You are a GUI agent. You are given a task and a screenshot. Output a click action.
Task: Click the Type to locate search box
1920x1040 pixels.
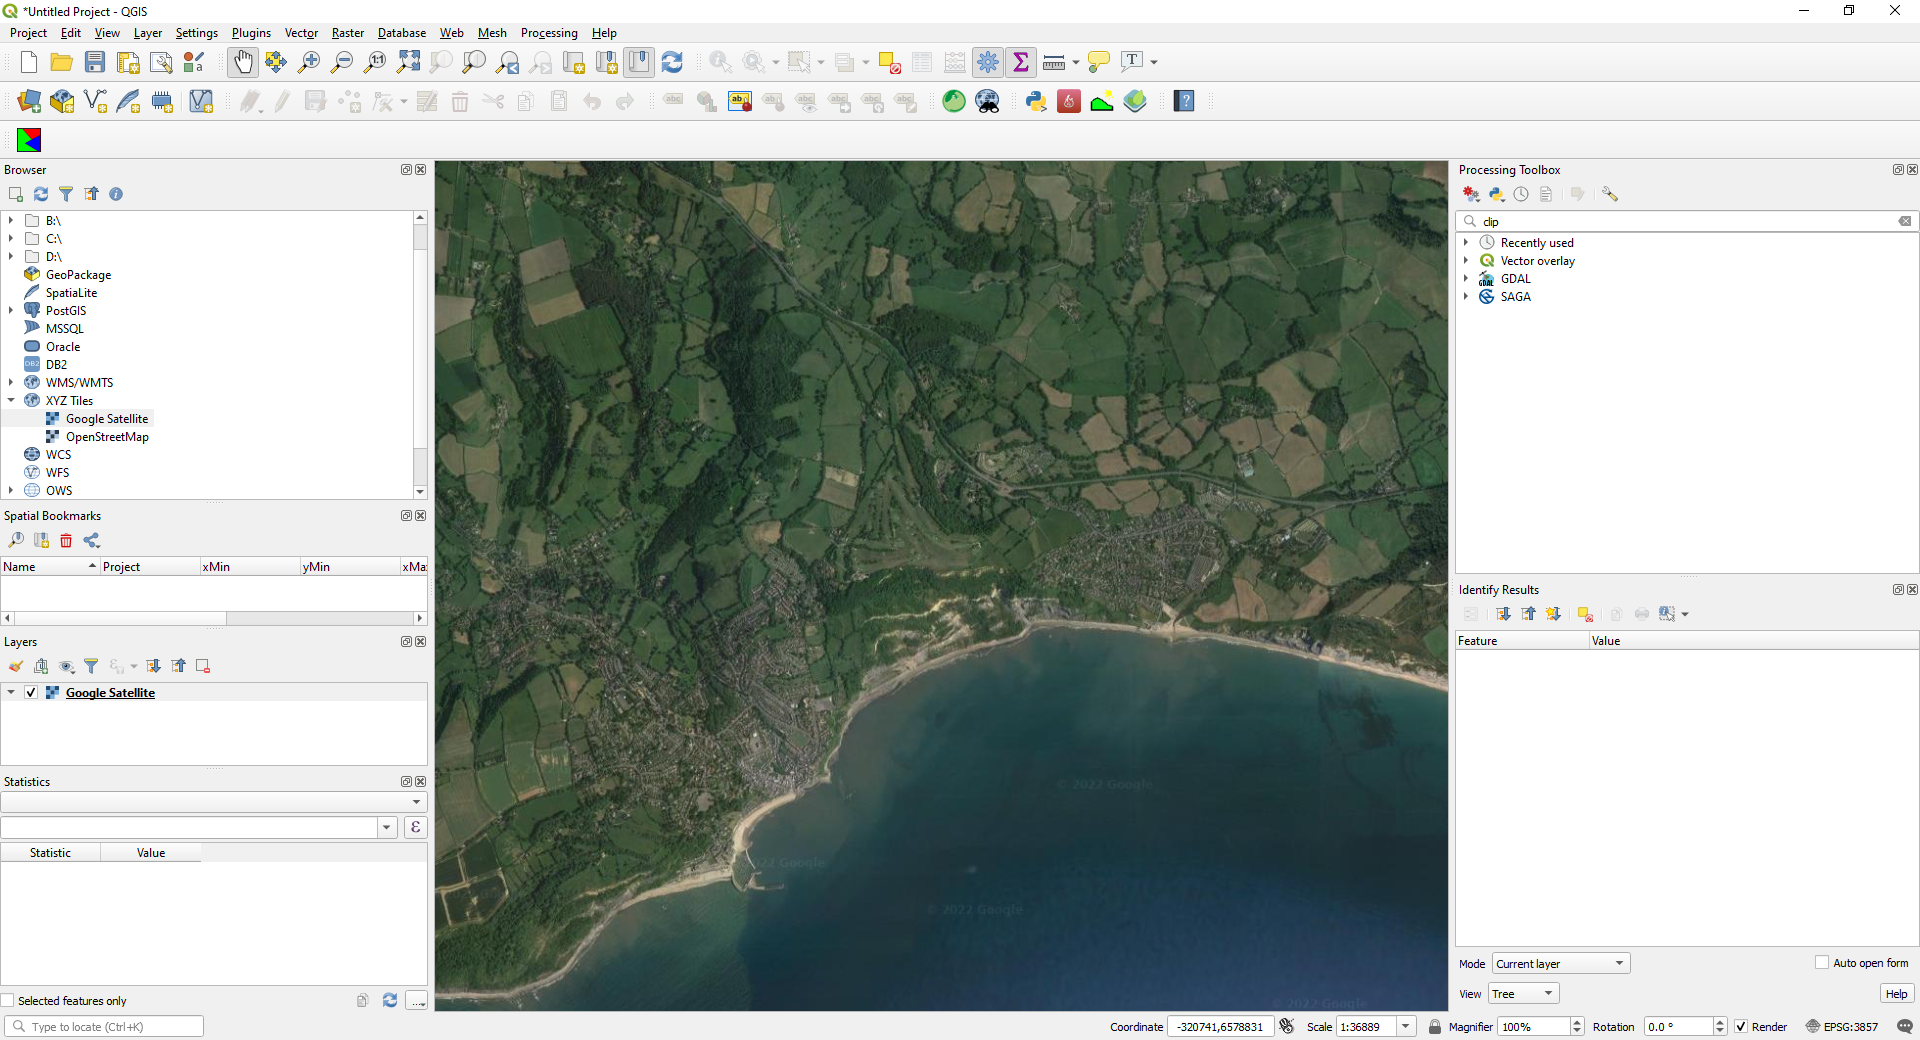pyautogui.click(x=104, y=1026)
